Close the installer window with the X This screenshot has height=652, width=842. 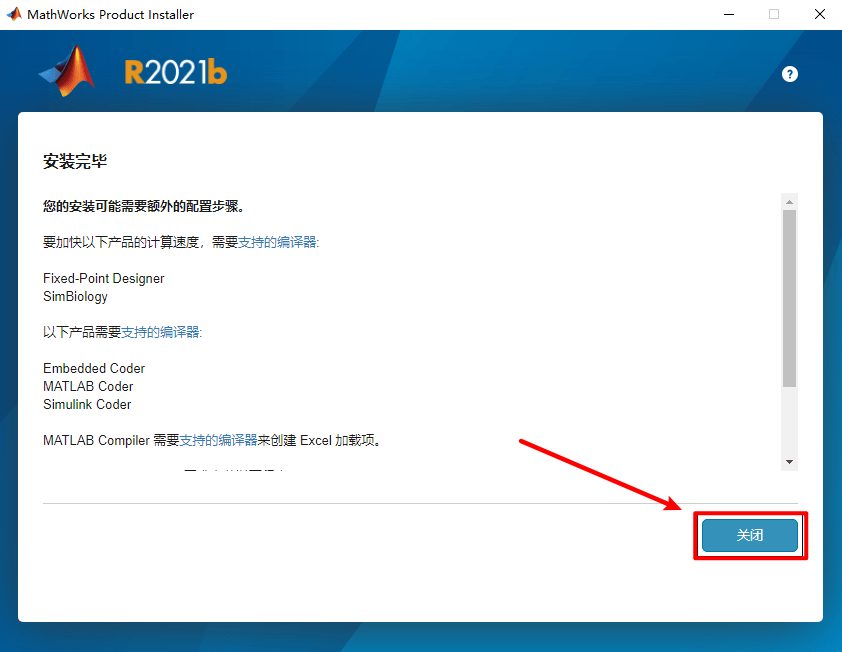click(819, 15)
